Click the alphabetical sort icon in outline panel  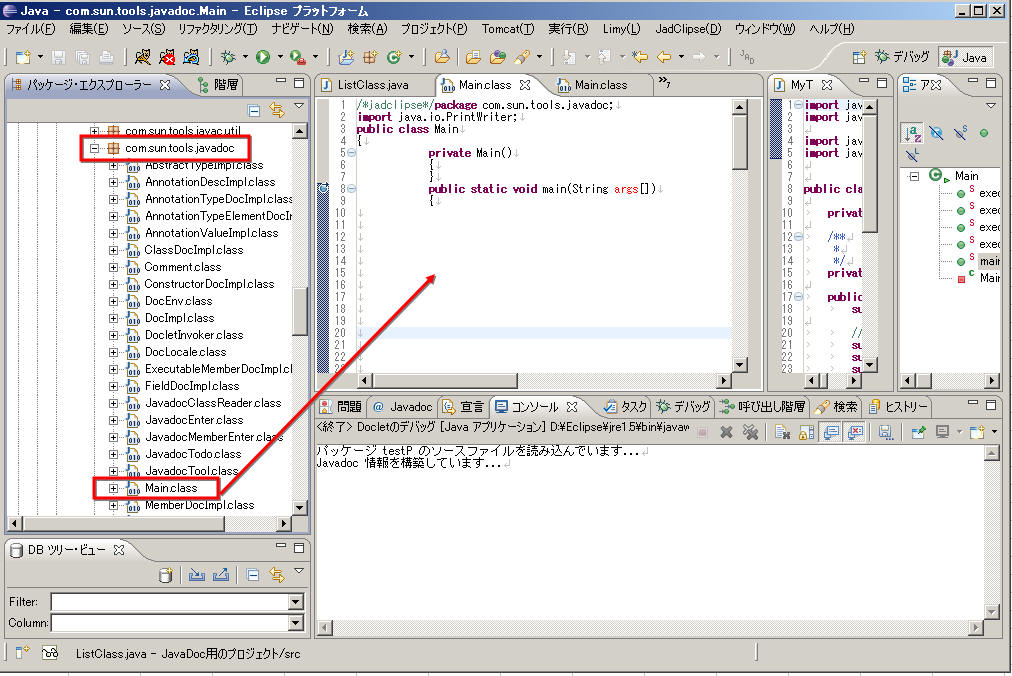(912, 133)
